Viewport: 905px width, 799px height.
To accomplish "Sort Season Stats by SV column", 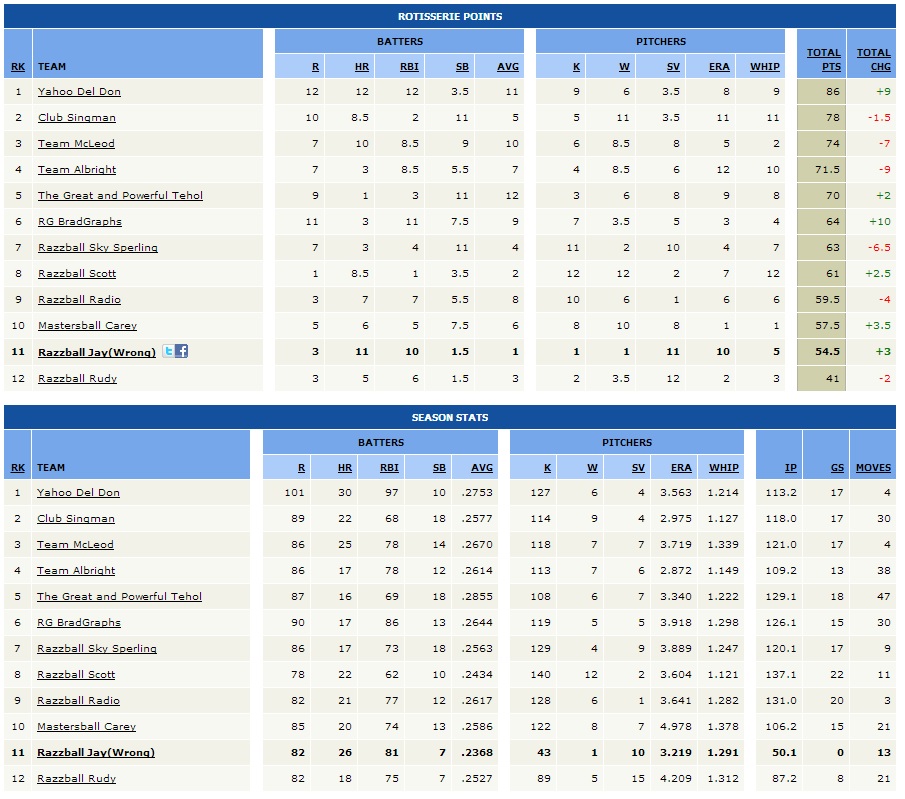I will (x=638, y=468).
